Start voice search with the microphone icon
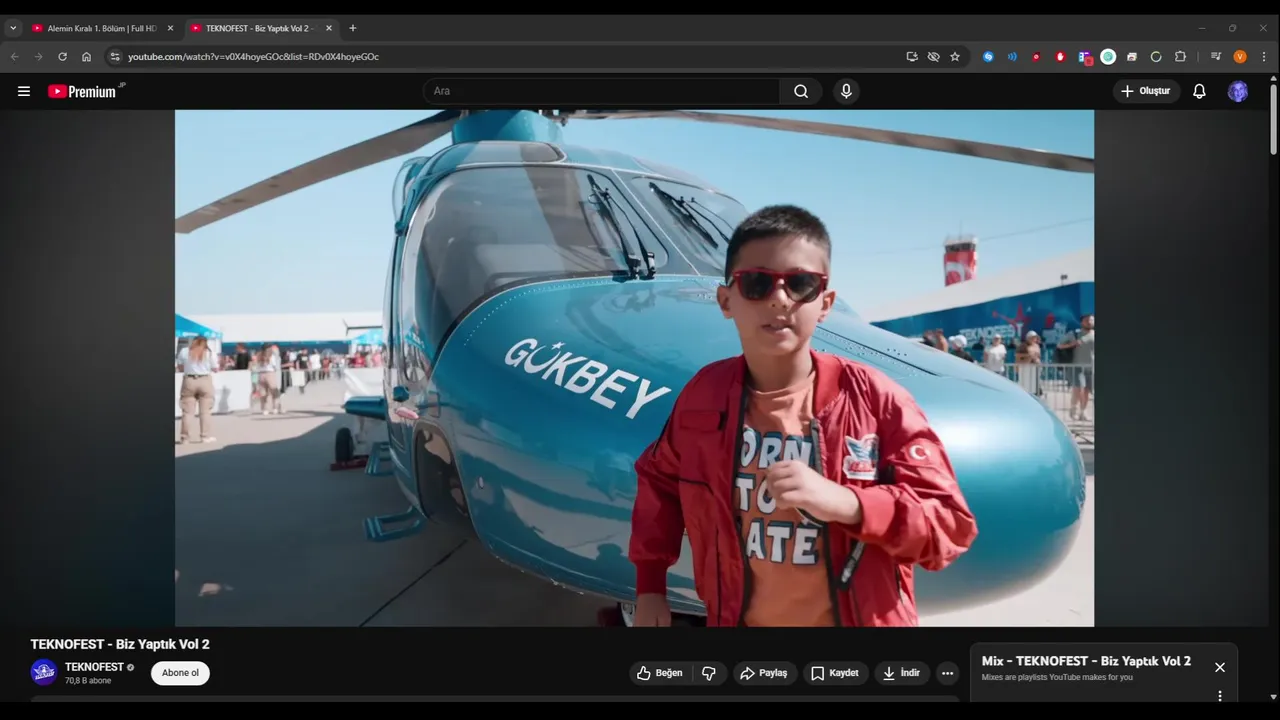Screen dimensions: 1280x720 (846, 91)
